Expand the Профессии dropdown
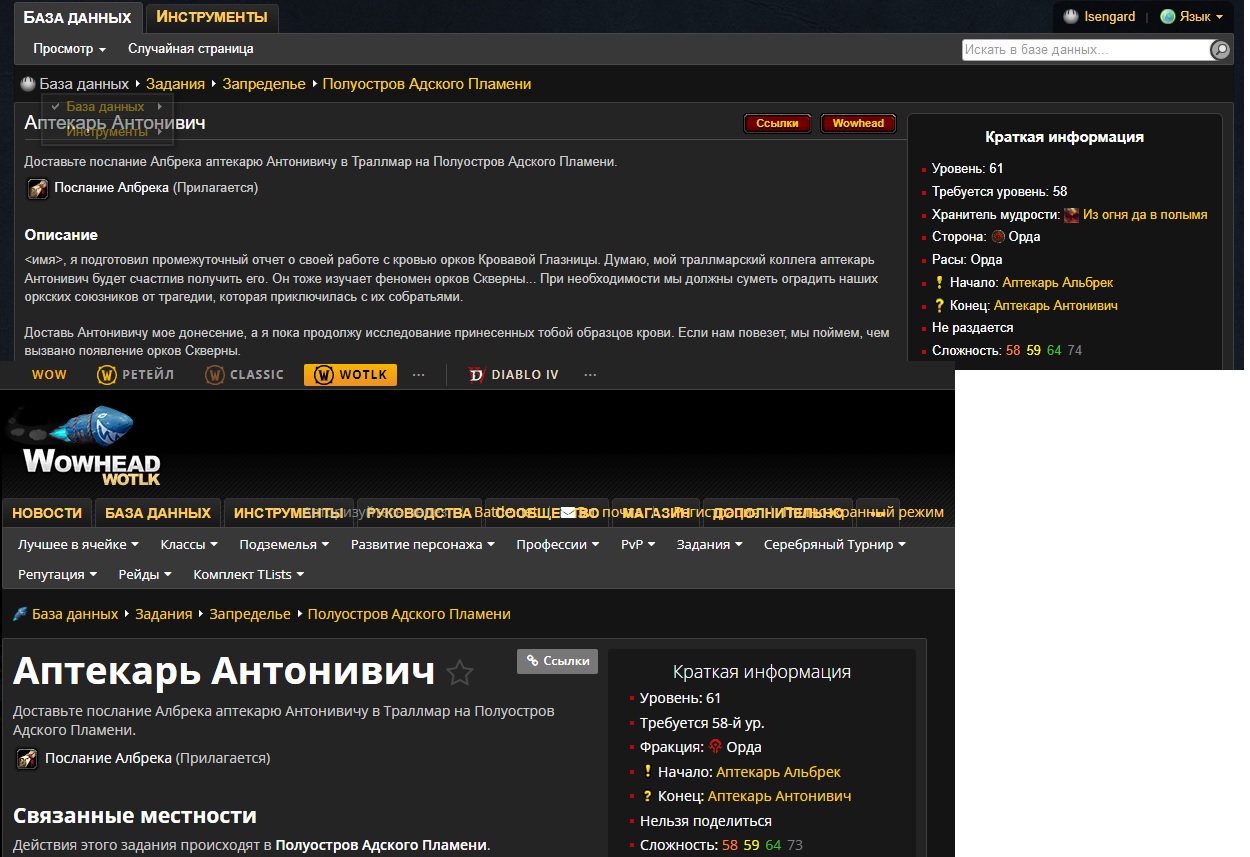The height and width of the screenshot is (857, 1250). pos(558,545)
